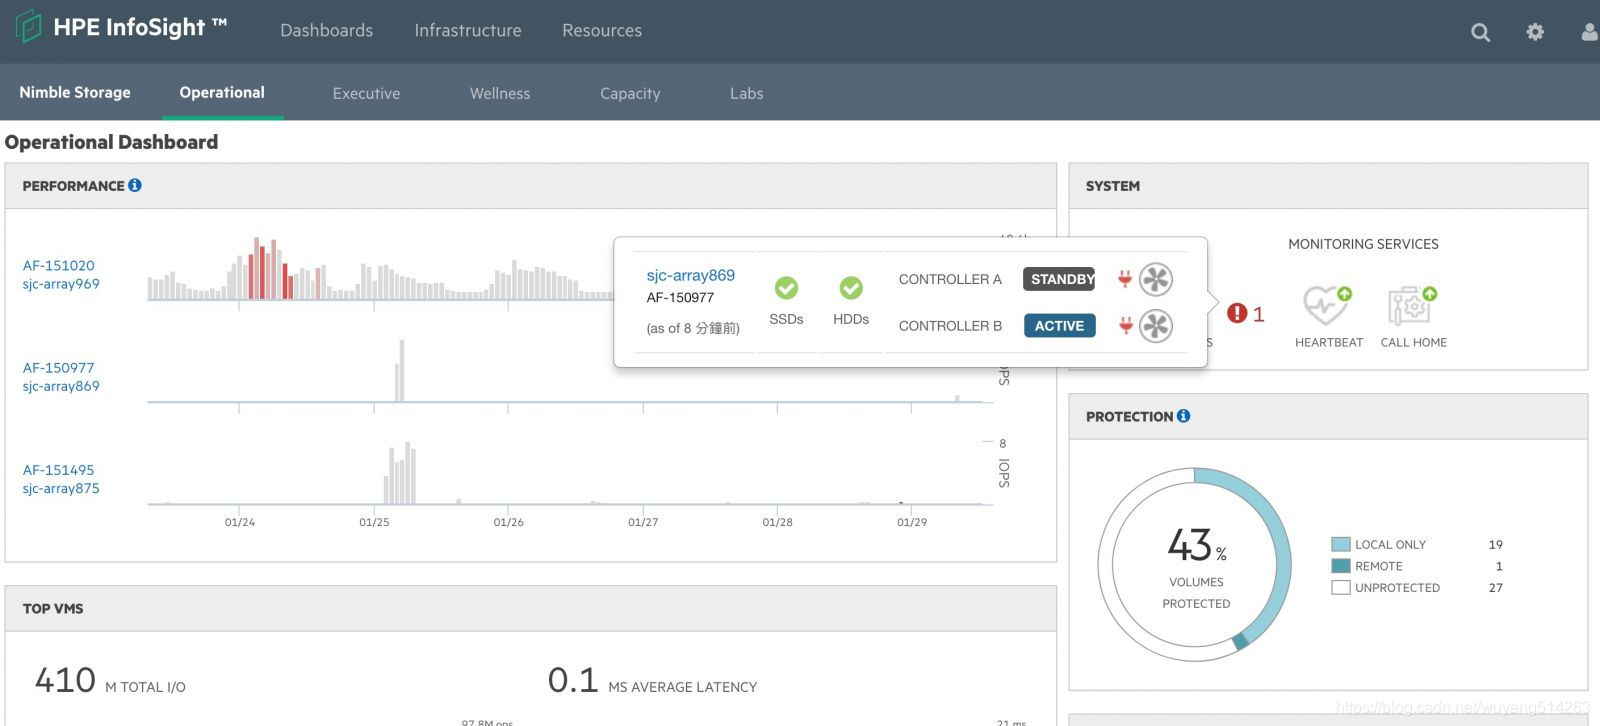This screenshot has width=1600, height=726.
Task: Click the Local Only legend swatch
Action: 1341,544
